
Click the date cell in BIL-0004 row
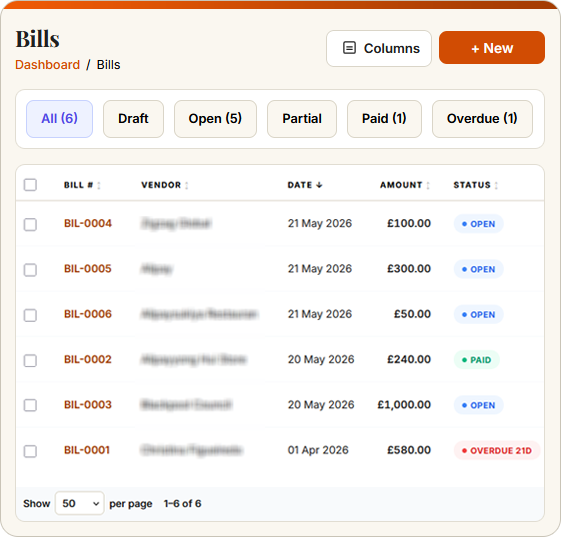(x=320, y=223)
